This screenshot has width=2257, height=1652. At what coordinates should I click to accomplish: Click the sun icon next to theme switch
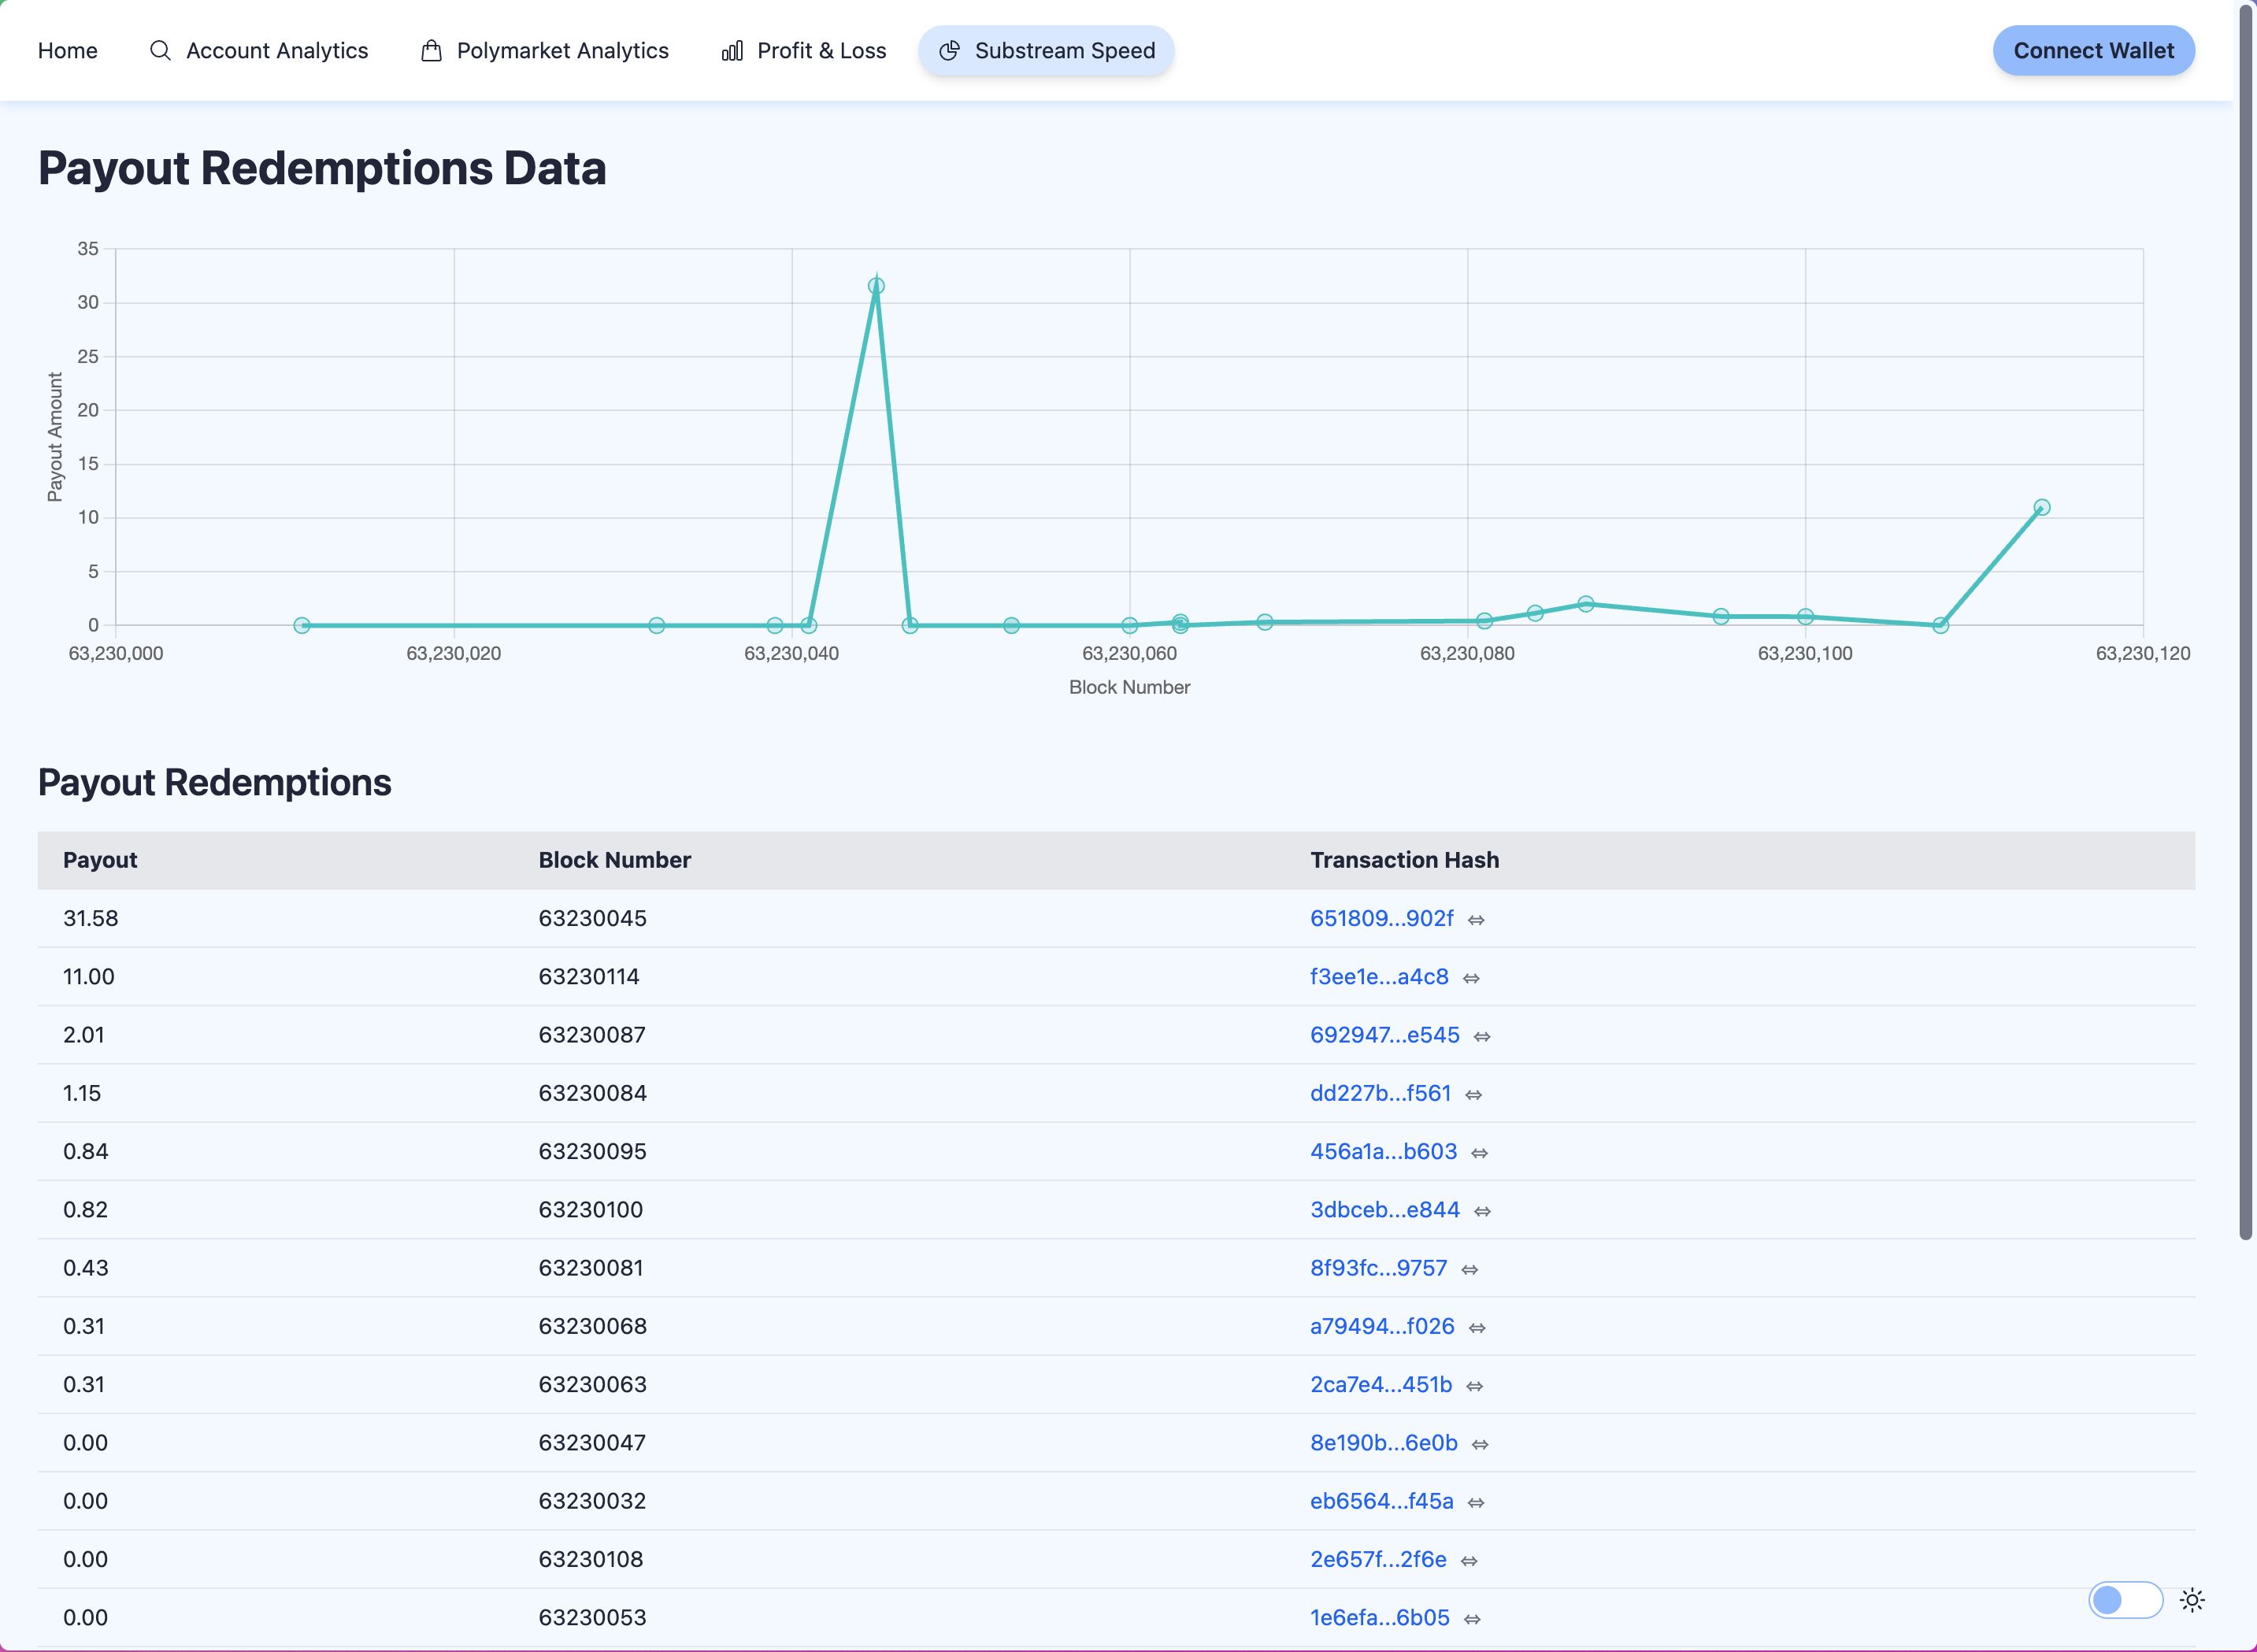[2192, 1600]
